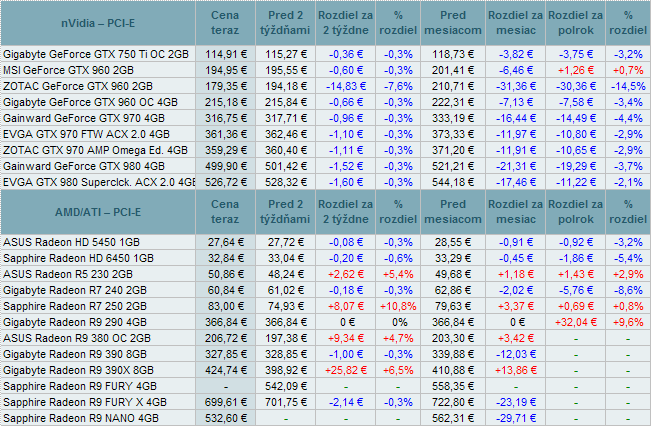
Task: Select Gainward GeForce GTX 980 4GB name
Action: (x=84, y=166)
